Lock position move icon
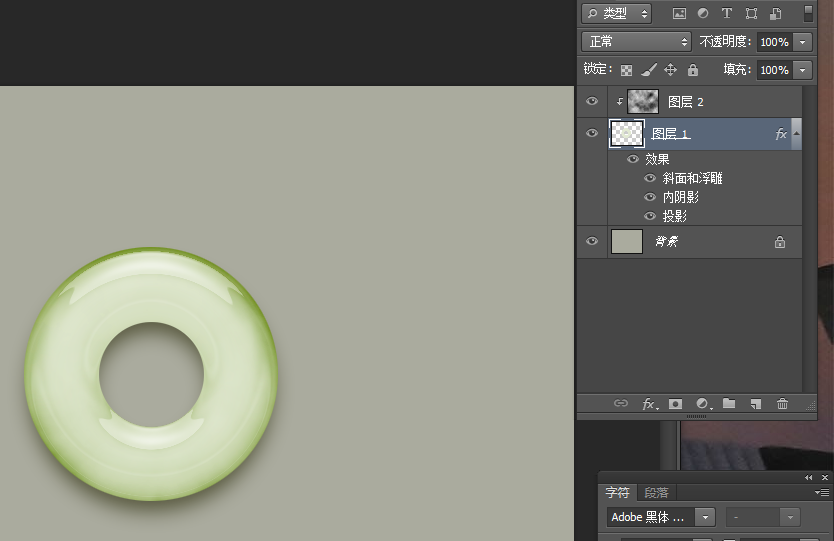Screen dimensions: 834x541 [670, 69]
